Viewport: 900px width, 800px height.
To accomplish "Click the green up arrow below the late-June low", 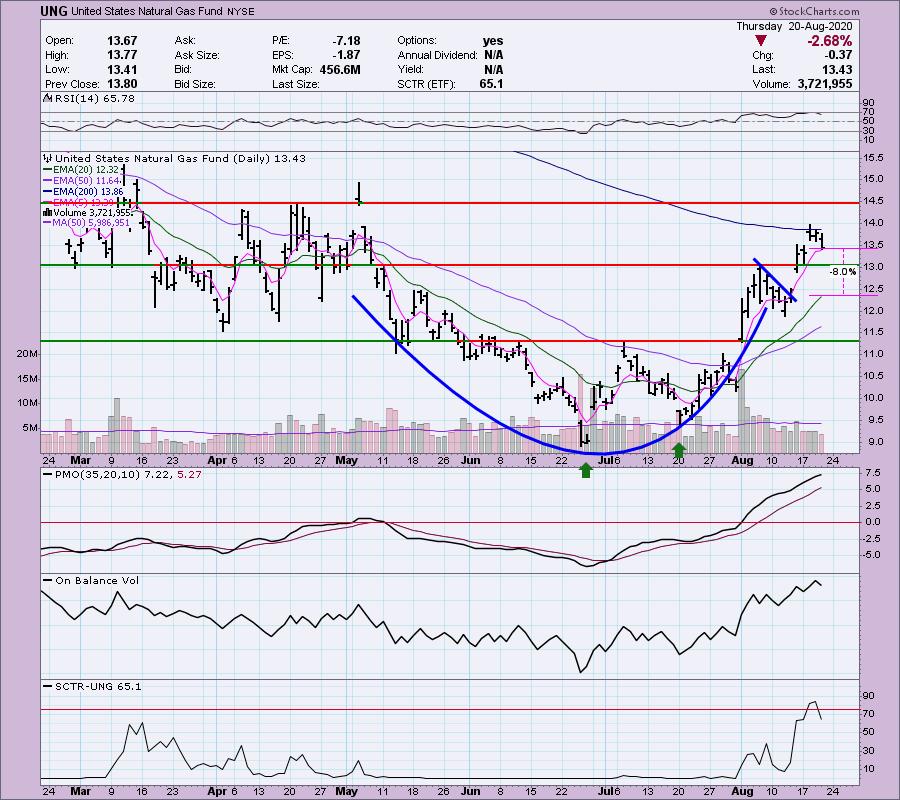I will click(x=585, y=470).
